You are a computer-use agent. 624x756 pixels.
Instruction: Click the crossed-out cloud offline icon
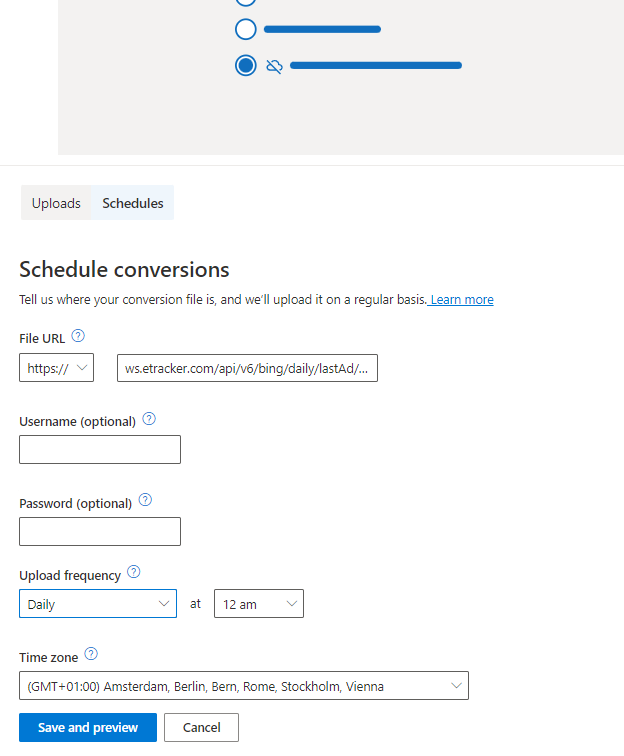coord(274,66)
